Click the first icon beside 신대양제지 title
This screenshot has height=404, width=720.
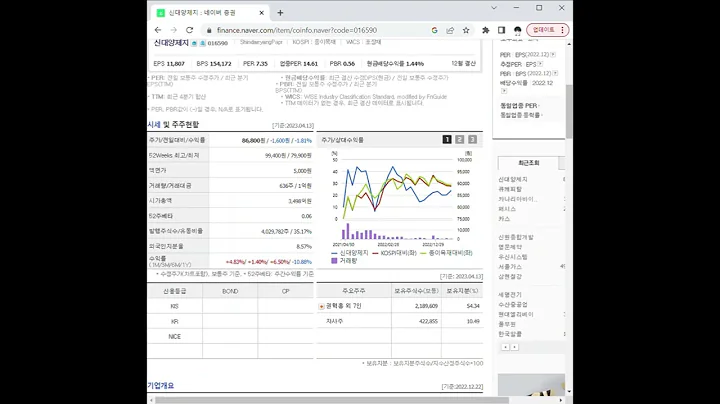pos(194,43)
